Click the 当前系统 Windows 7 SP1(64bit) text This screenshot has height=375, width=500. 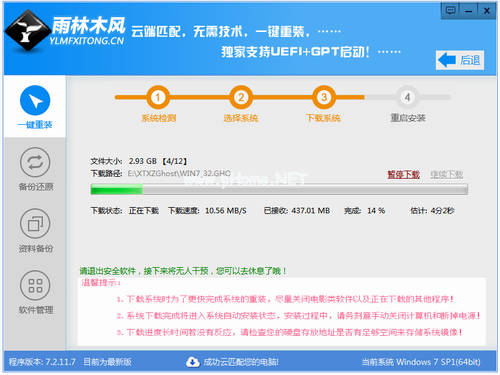[421, 362]
